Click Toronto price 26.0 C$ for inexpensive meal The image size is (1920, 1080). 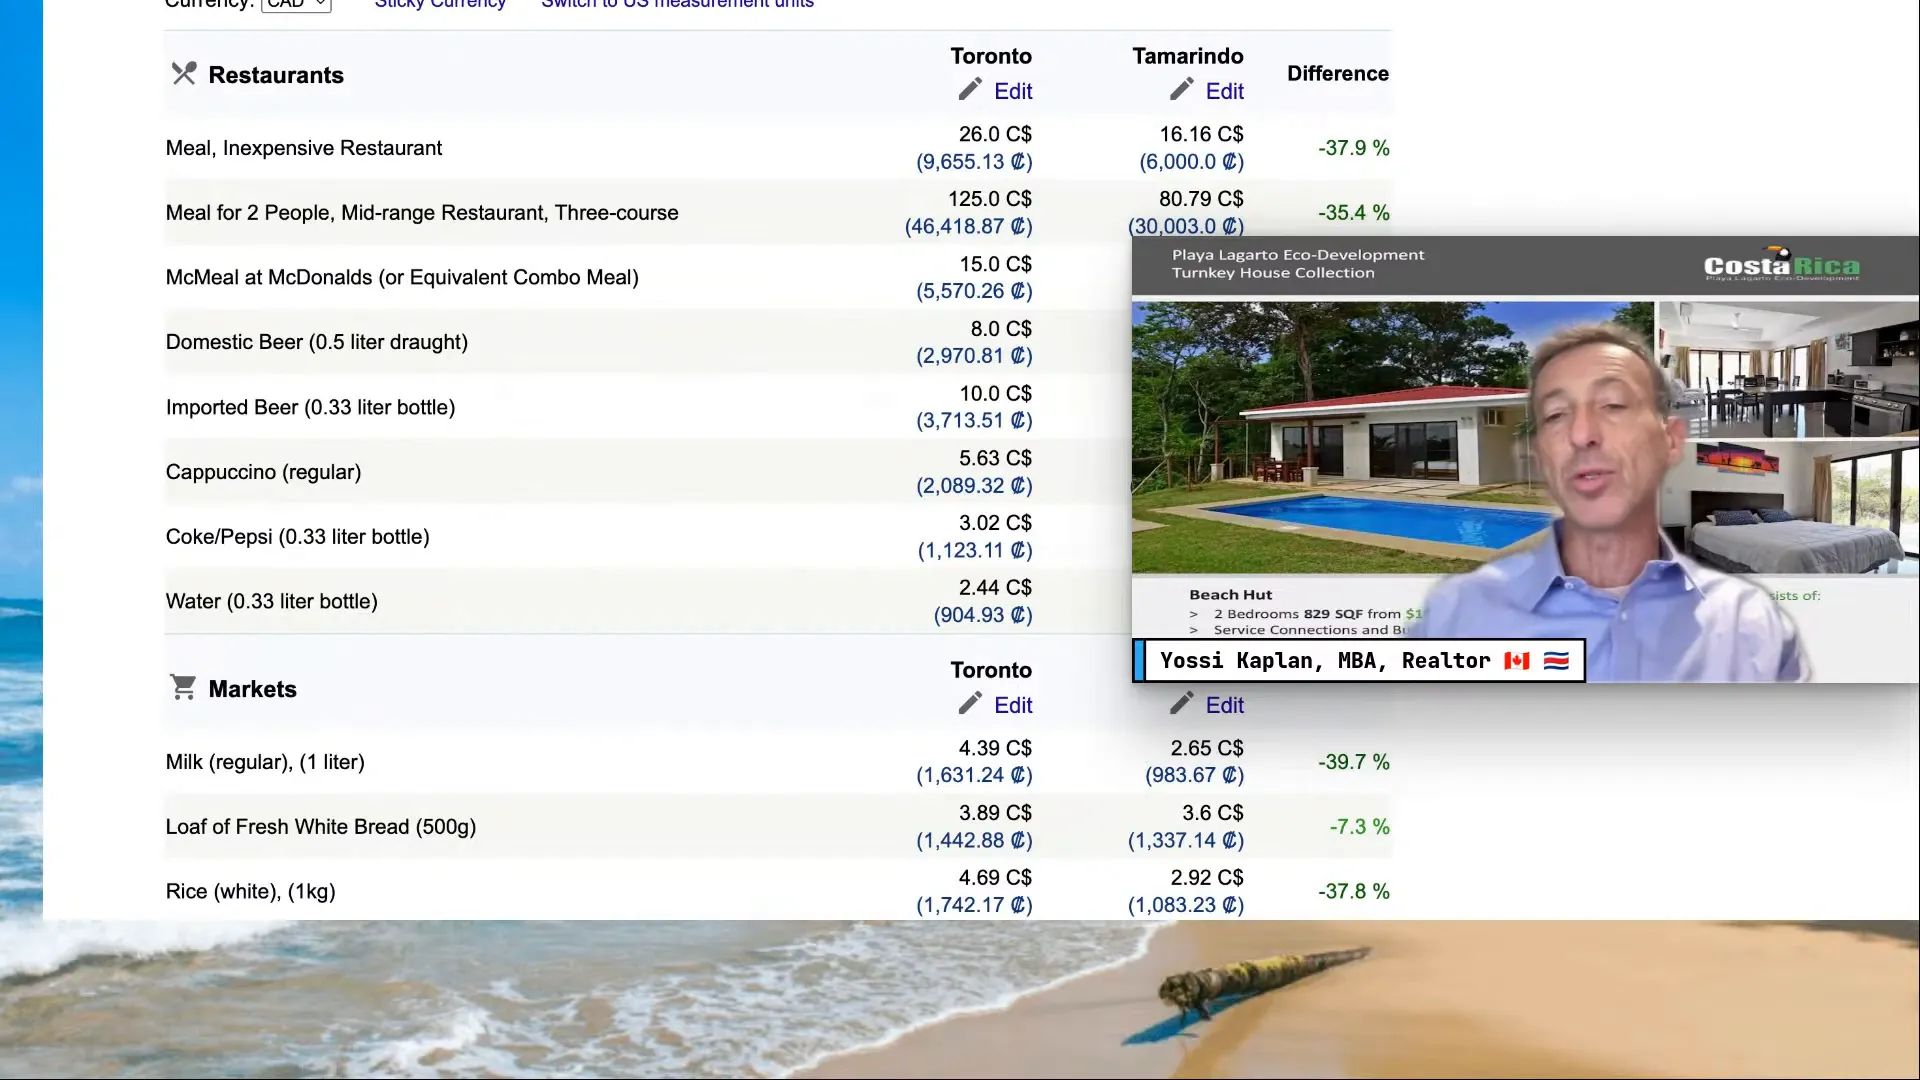pos(995,134)
